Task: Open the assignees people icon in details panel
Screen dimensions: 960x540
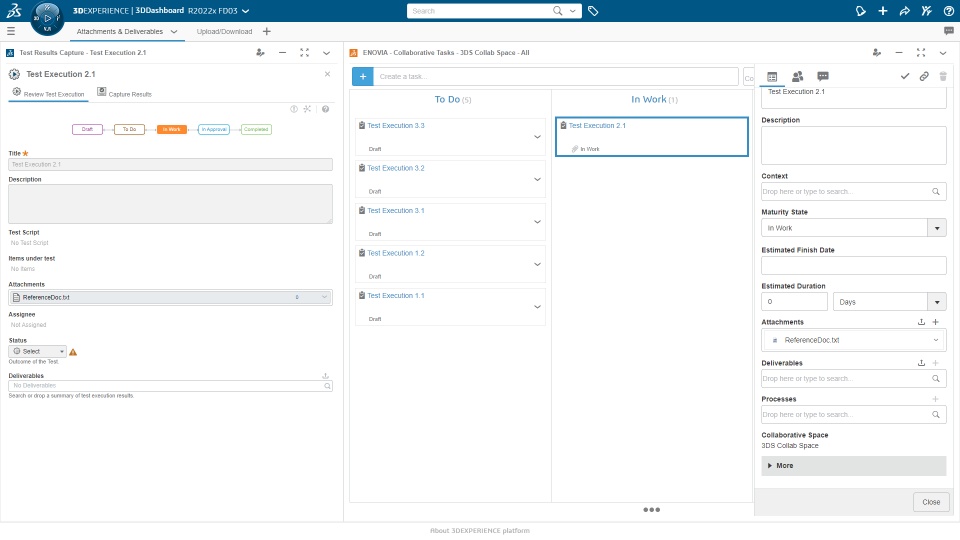Action: point(797,77)
